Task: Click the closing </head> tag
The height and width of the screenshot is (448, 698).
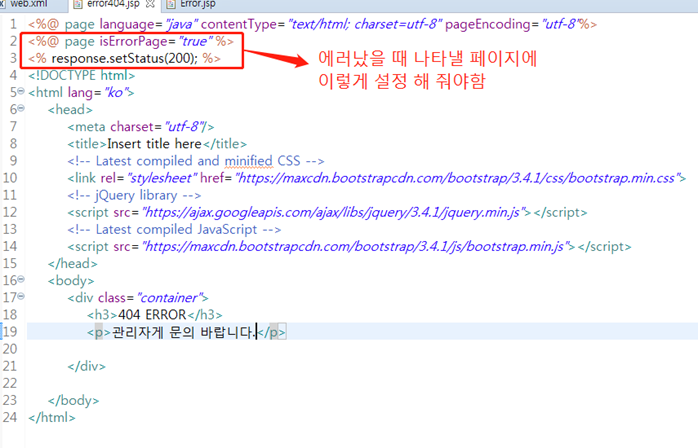Action: pos(73,264)
